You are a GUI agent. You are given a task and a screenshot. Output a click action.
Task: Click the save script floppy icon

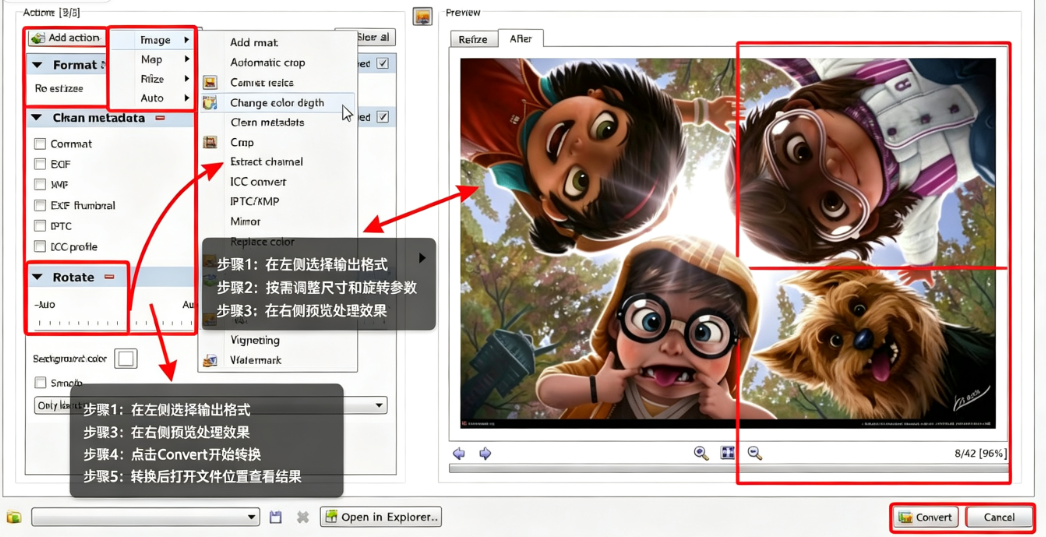coord(276,517)
